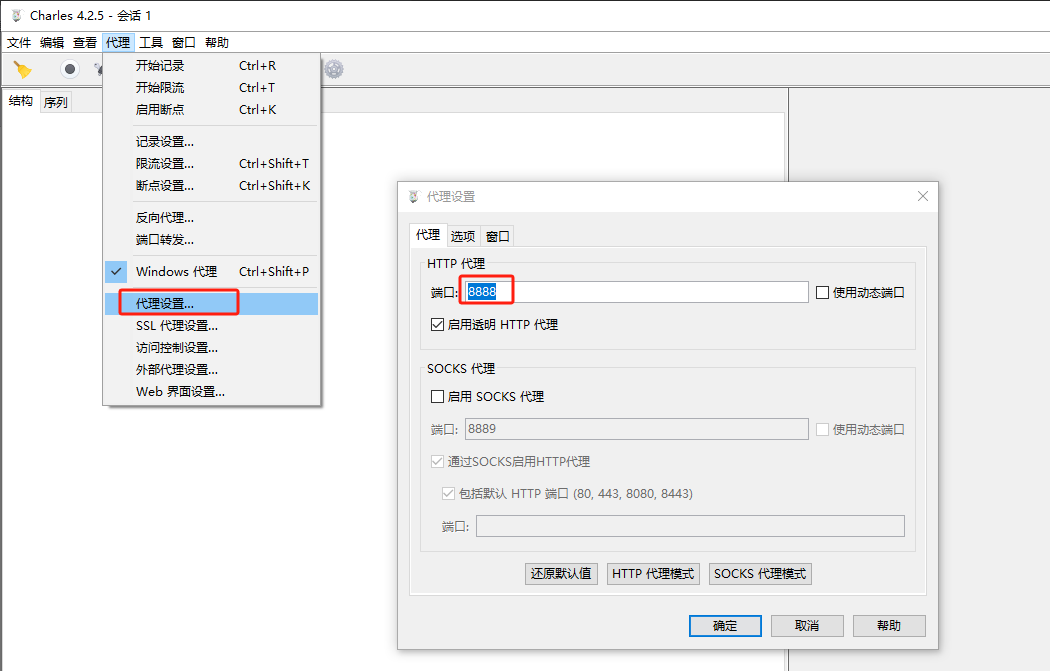Open the 工具 menu
The height and width of the screenshot is (671, 1050).
click(x=151, y=42)
